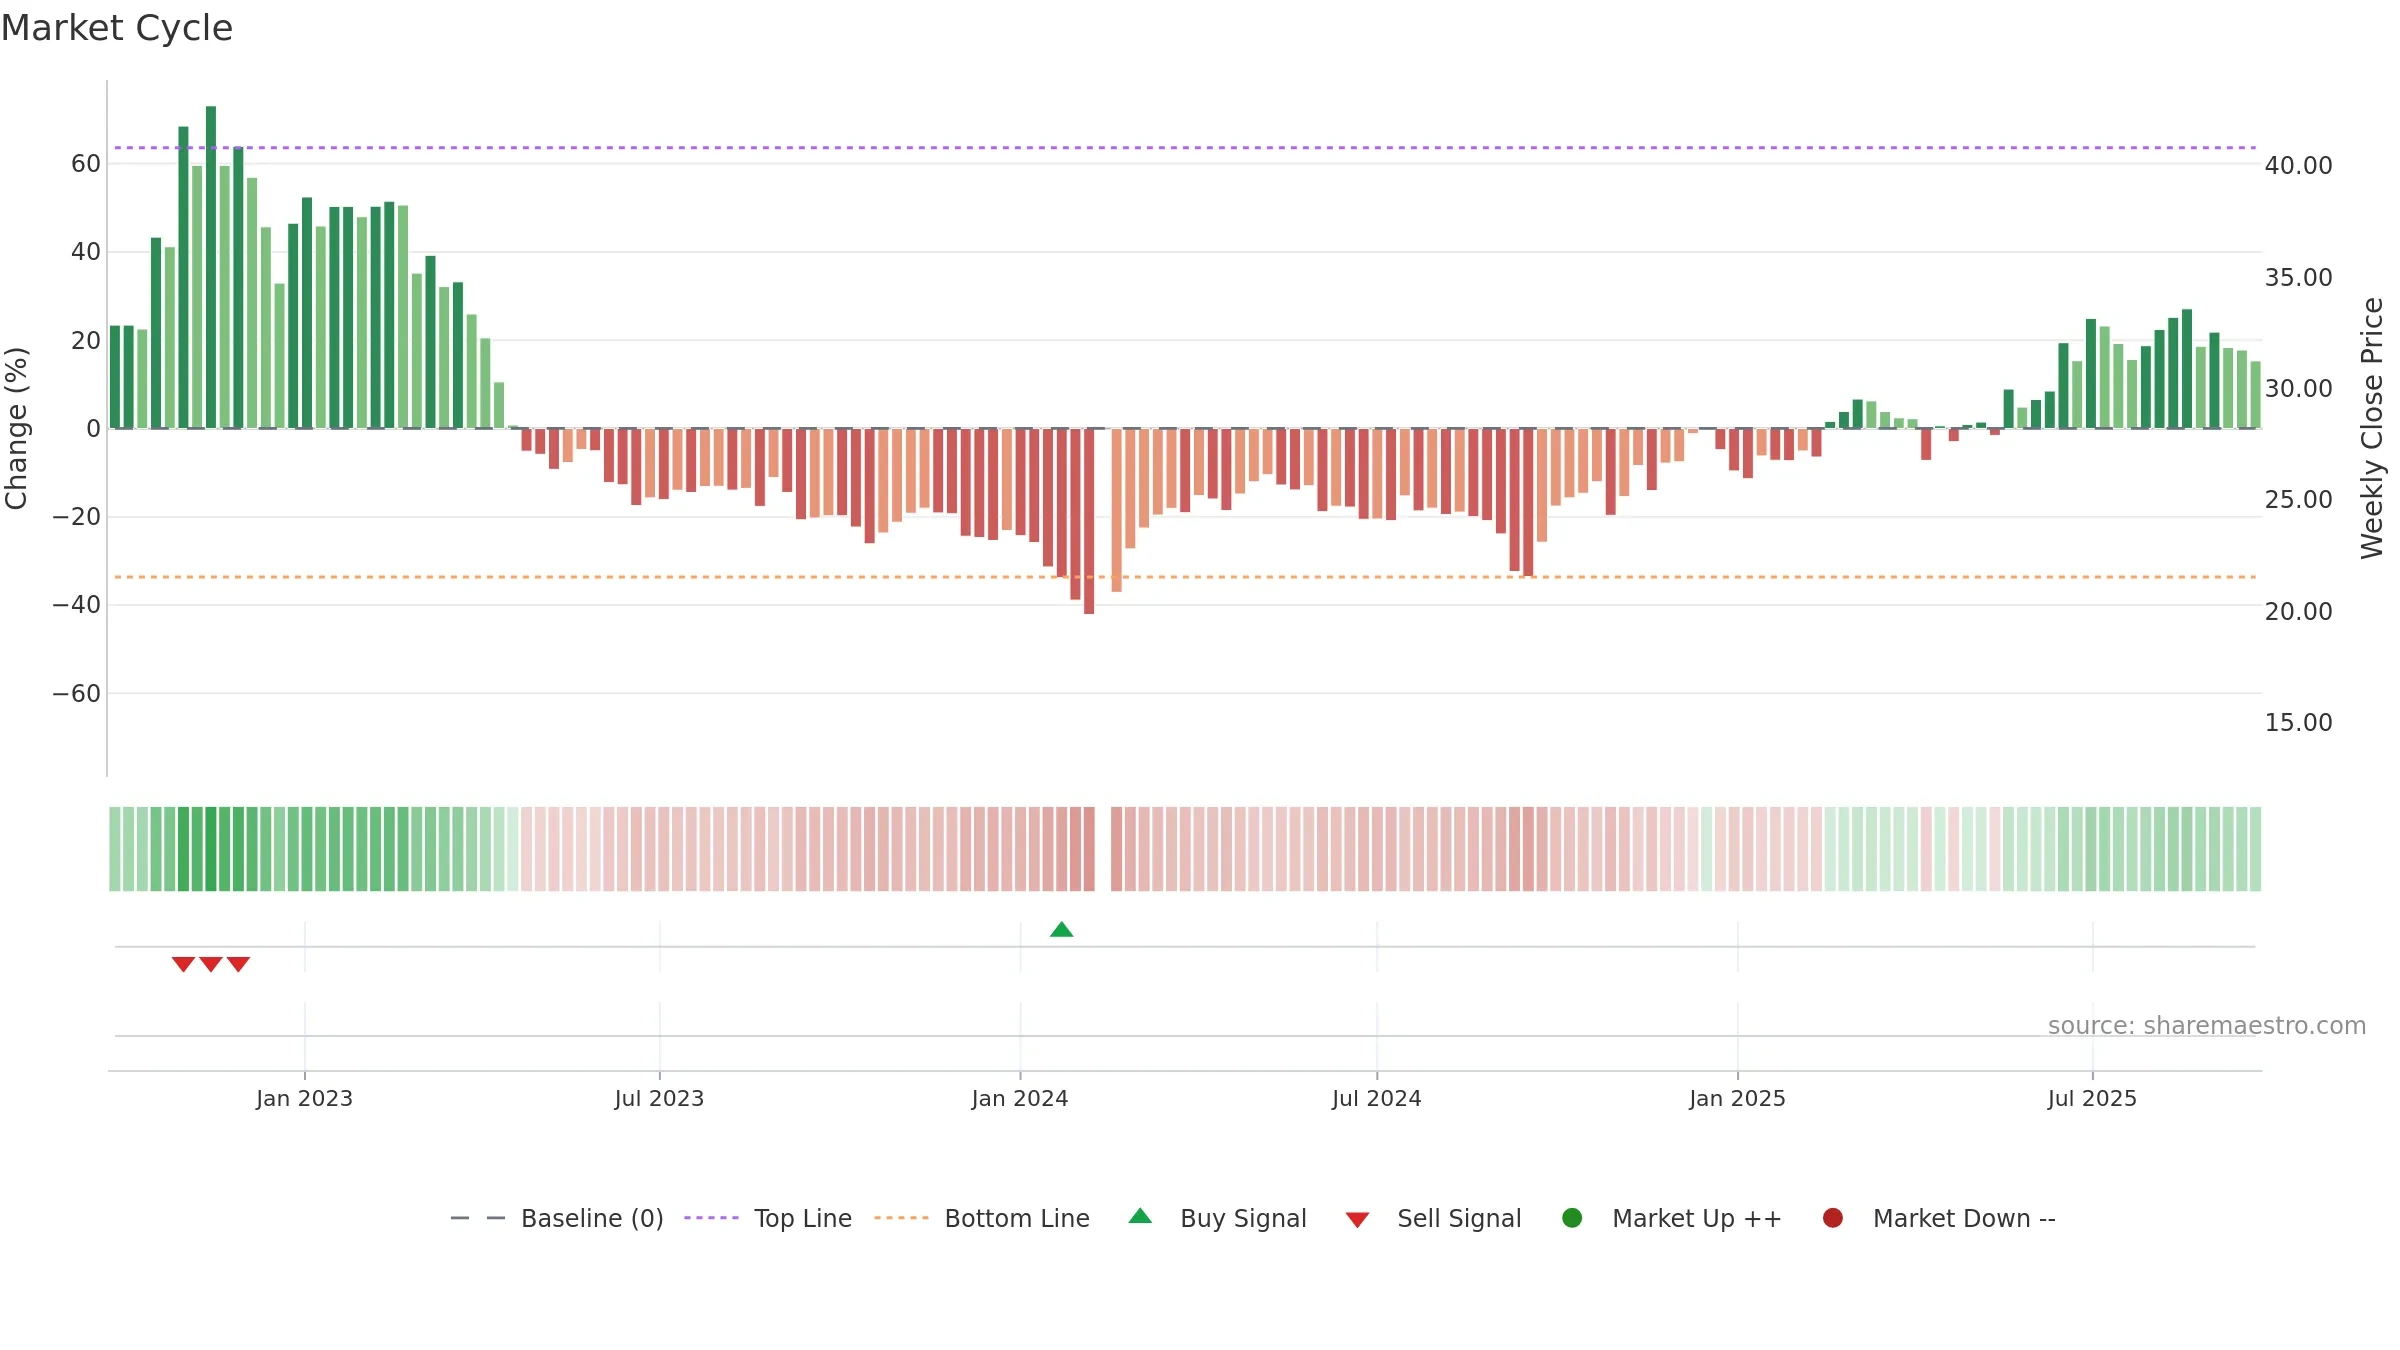Click the white gap in the heat strip
The image size is (2400, 1350).
point(1103,849)
